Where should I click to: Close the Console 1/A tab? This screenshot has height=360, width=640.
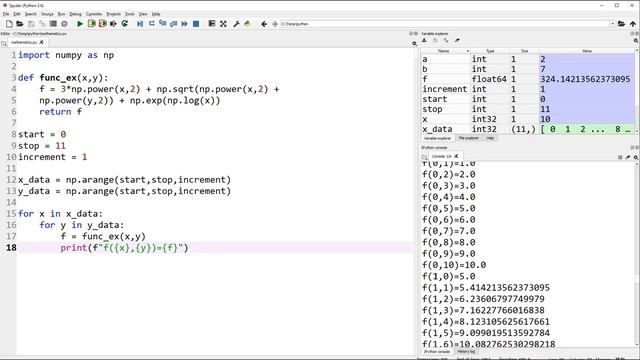[x=456, y=156]
